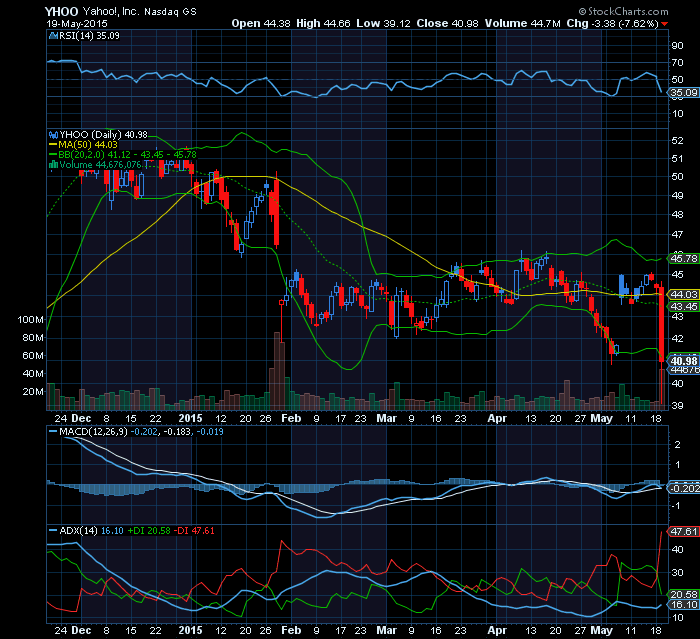Click the Low 39.12 value
This screenshot has width=700, height=639.
pos(383,23)
